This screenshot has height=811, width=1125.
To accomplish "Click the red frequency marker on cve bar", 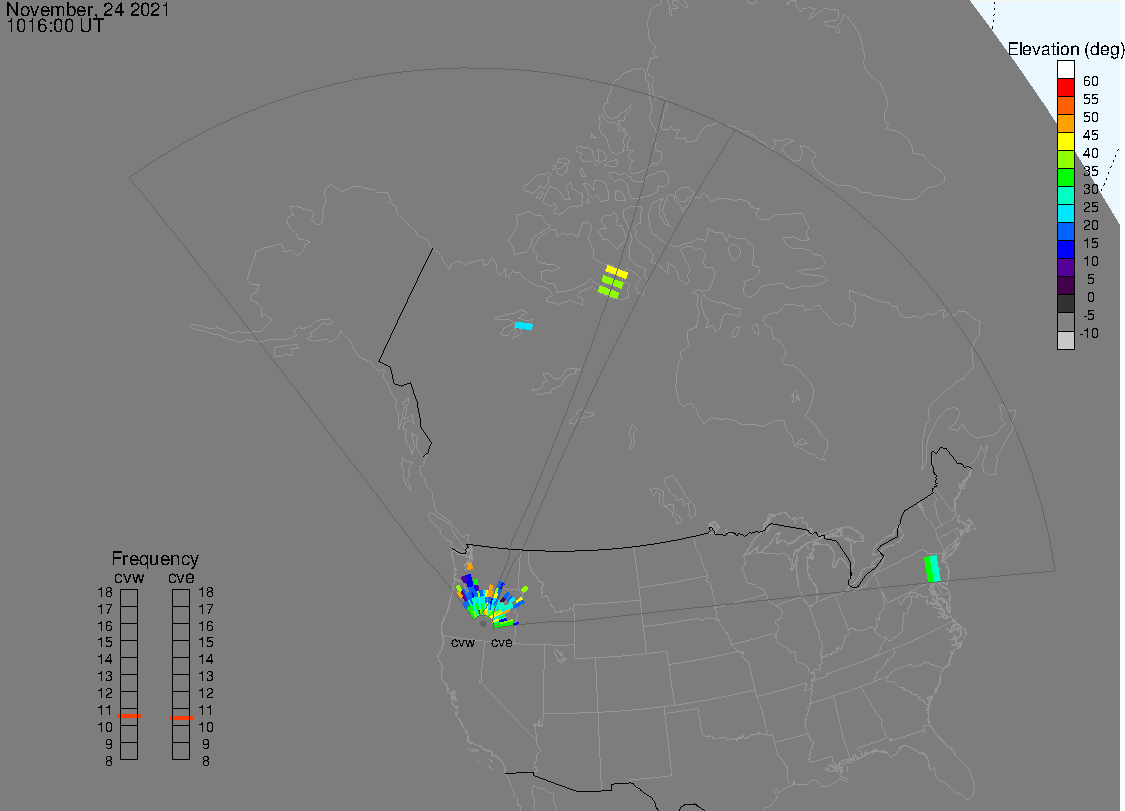I will pos(181,718).
